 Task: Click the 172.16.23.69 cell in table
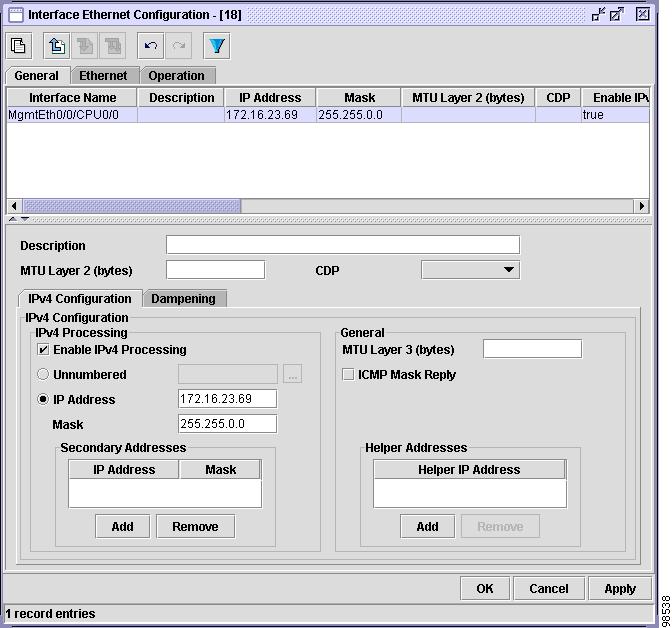point(270,115)
